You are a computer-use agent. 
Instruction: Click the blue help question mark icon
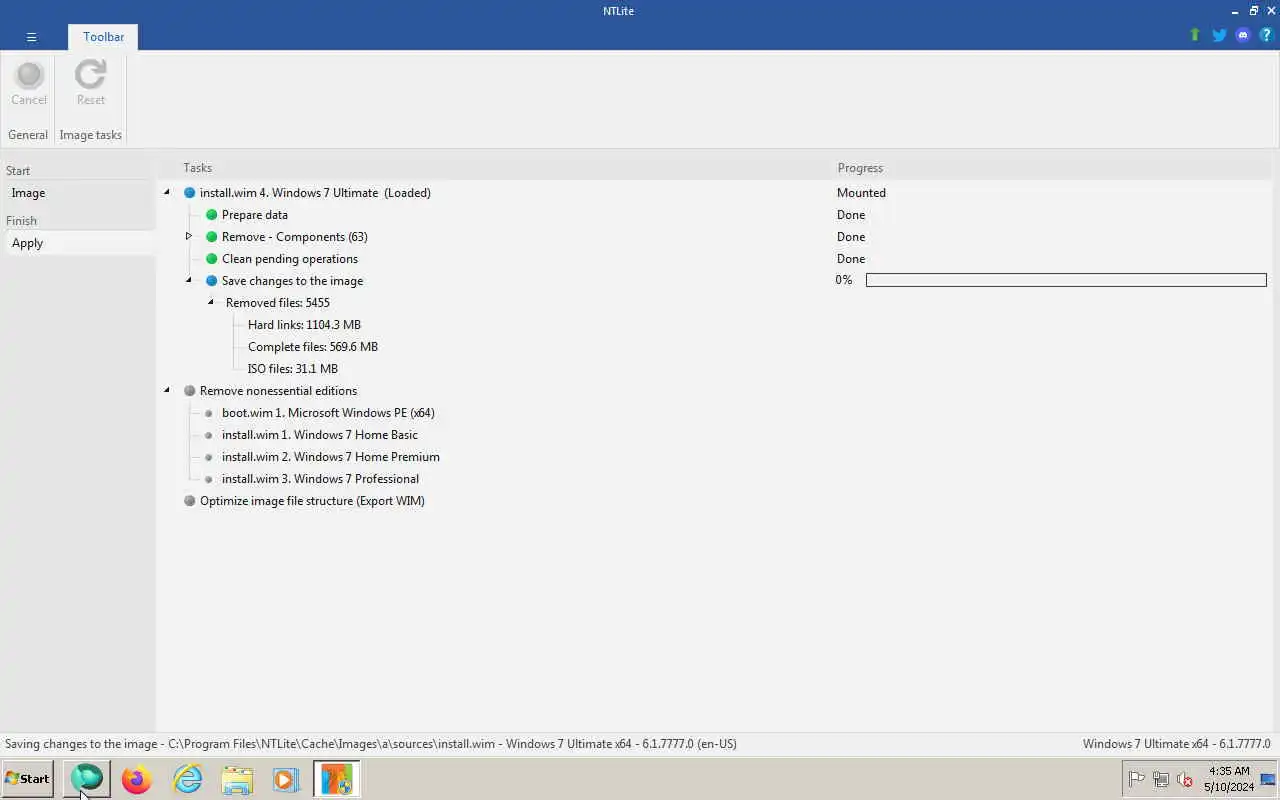point(1266,35)
